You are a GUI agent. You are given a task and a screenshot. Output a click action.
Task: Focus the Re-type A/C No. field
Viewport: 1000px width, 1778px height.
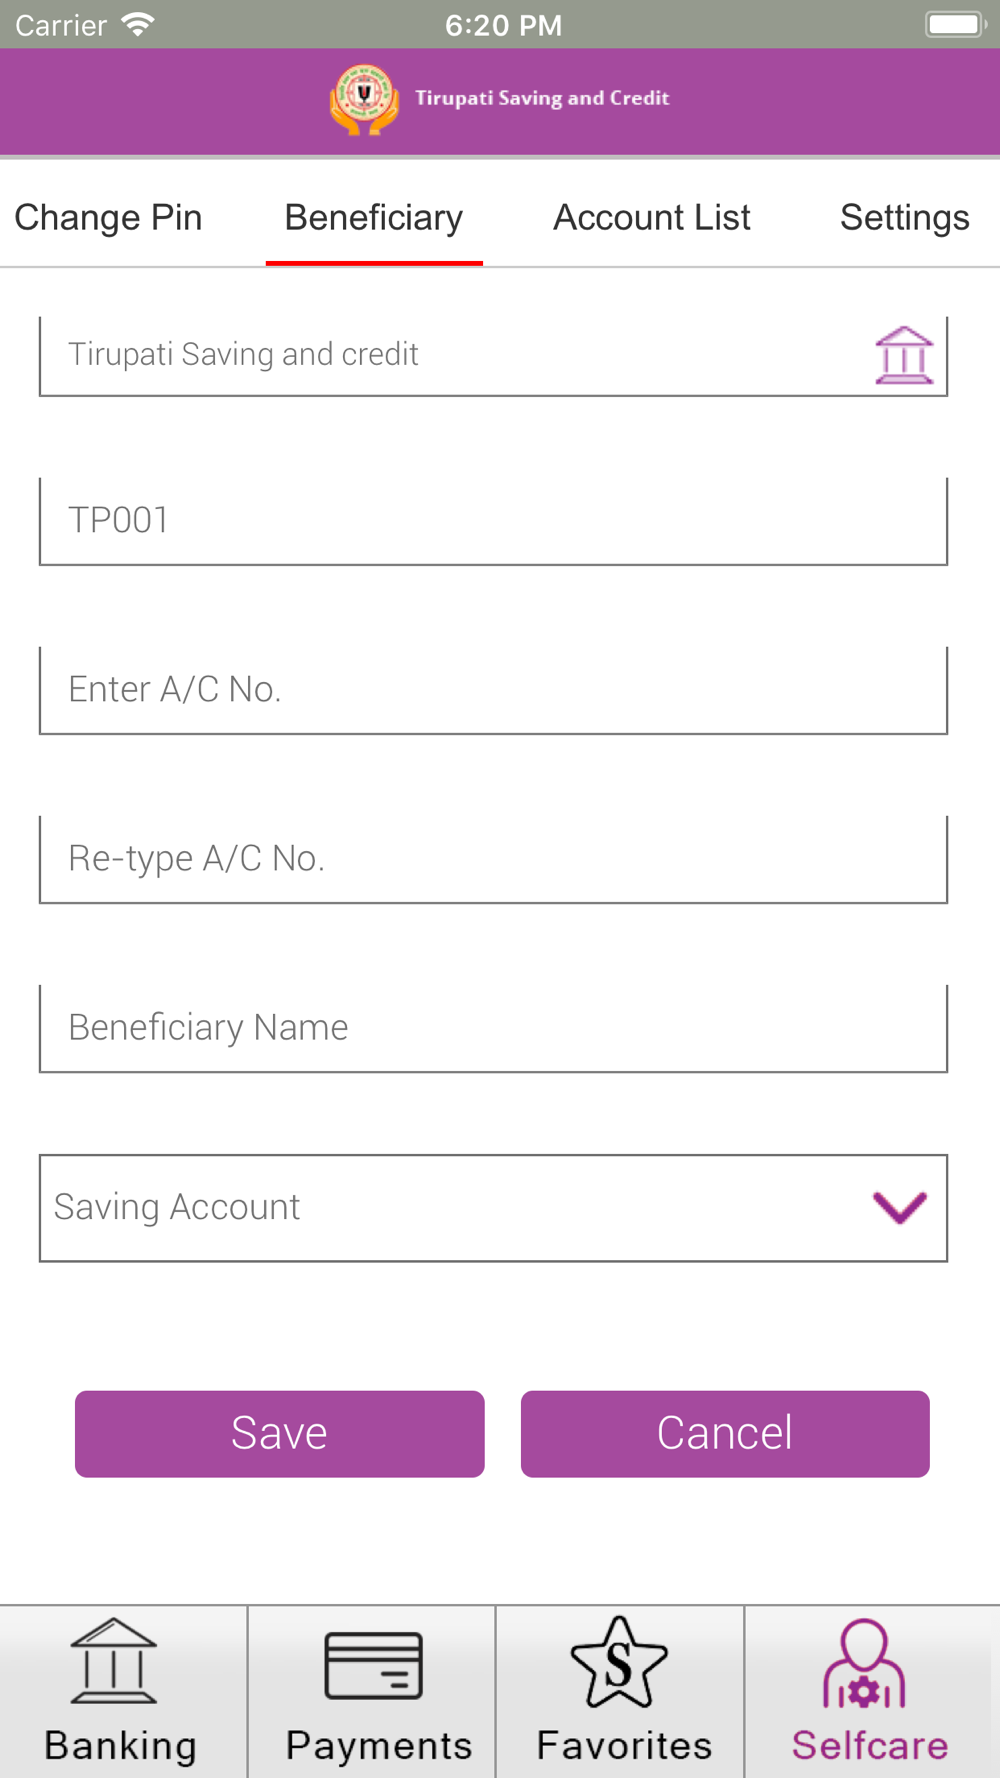pos(493,859)
